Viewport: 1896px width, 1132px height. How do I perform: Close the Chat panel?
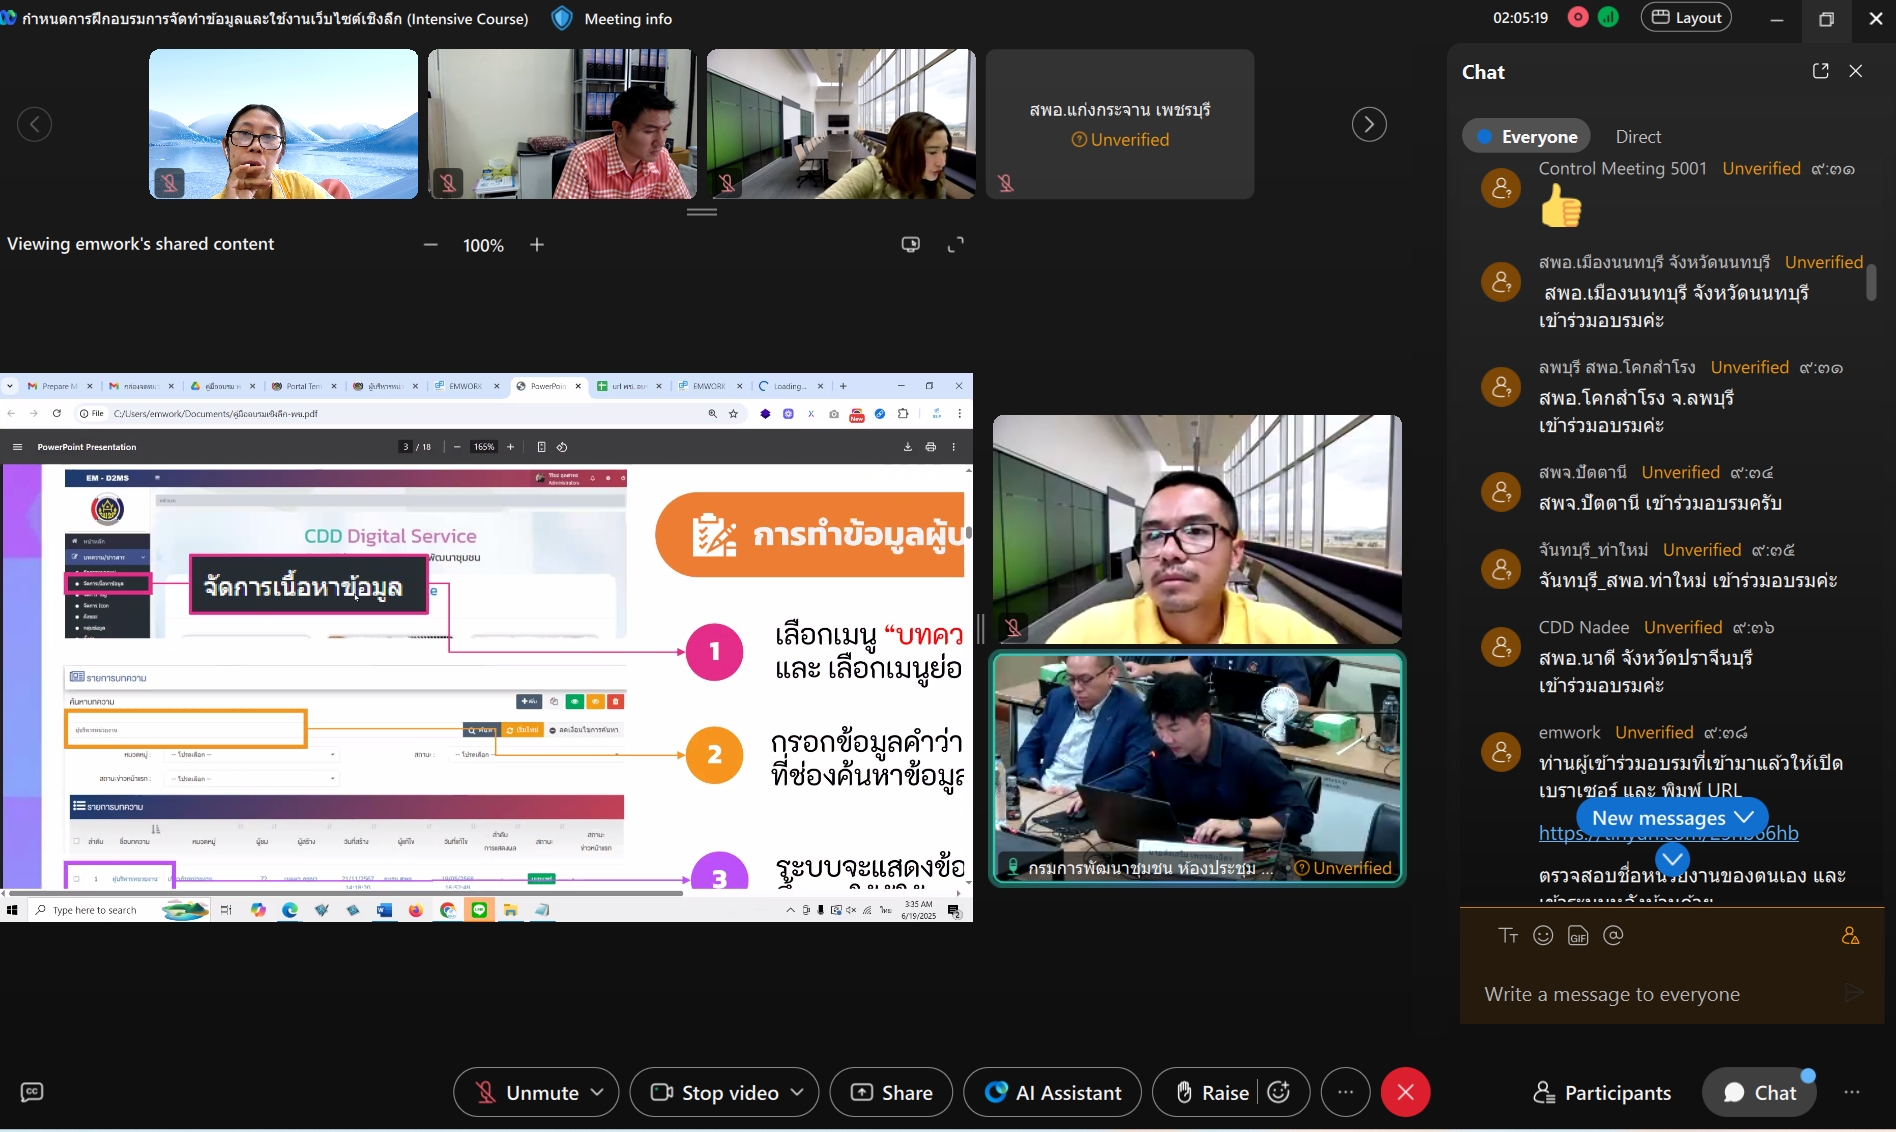(1856, 71)
